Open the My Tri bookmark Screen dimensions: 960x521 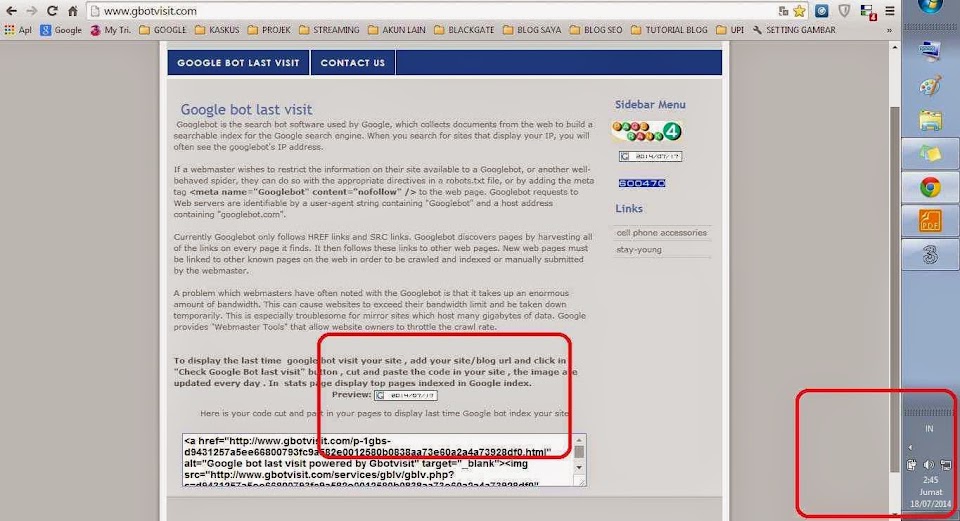pyautogui.click(x=111, y=29)
